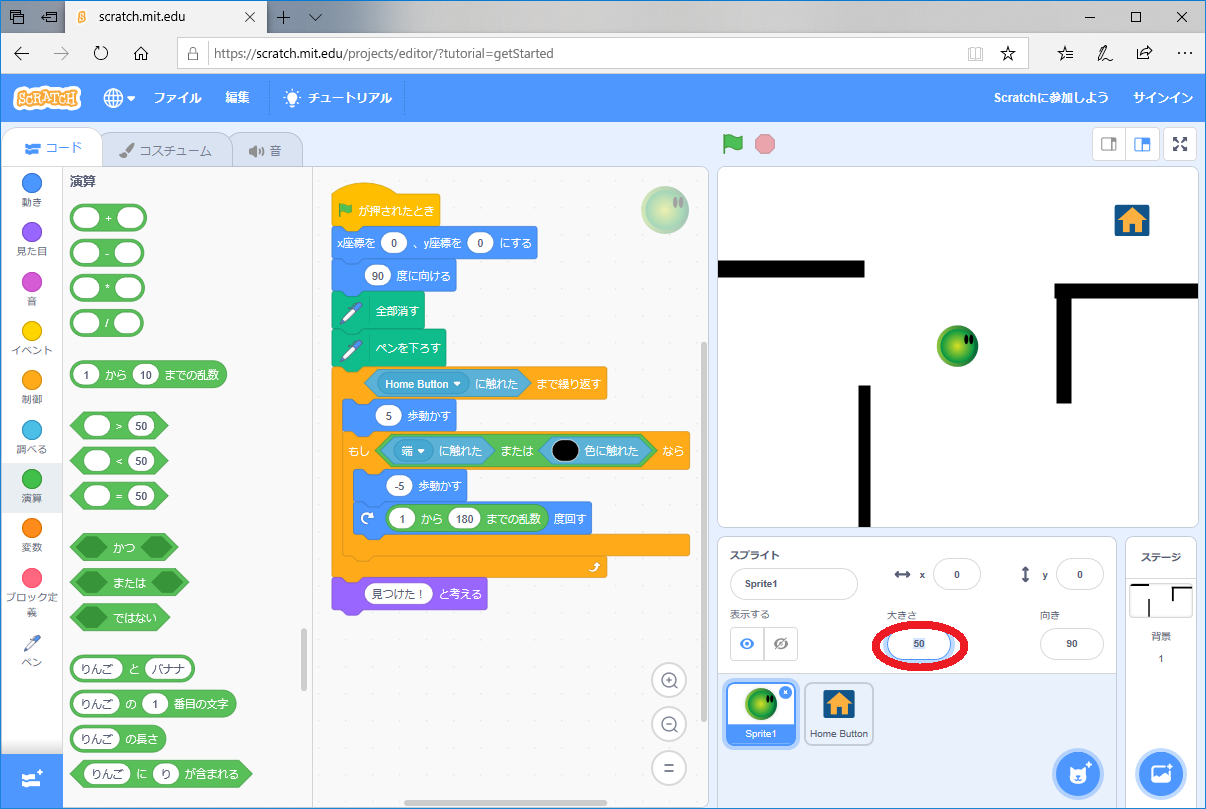Zoom in the code workspace
Screen dimensions: 1206x809
pos(669,681)
